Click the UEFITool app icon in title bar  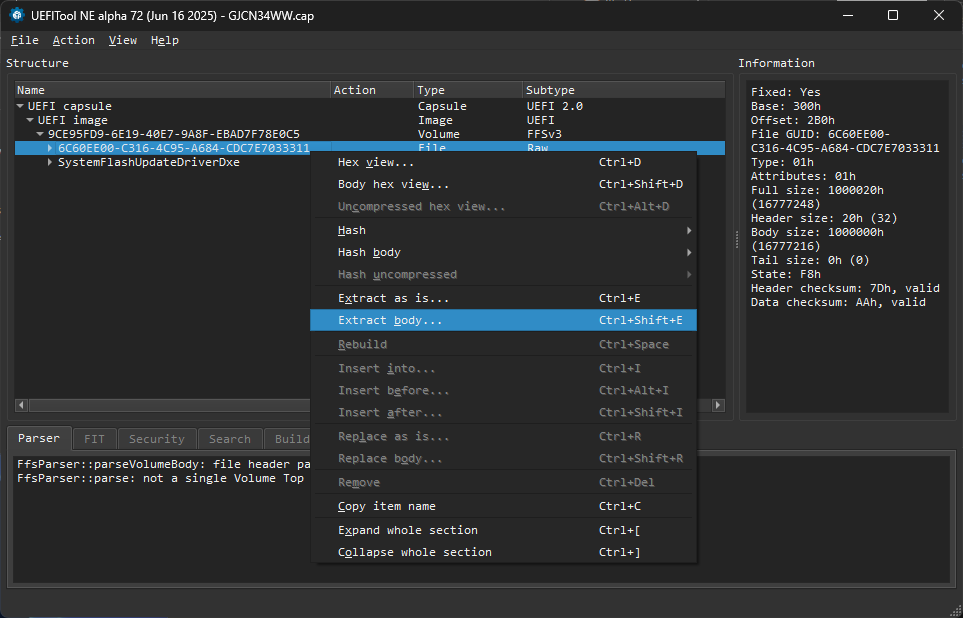[17, 15]
